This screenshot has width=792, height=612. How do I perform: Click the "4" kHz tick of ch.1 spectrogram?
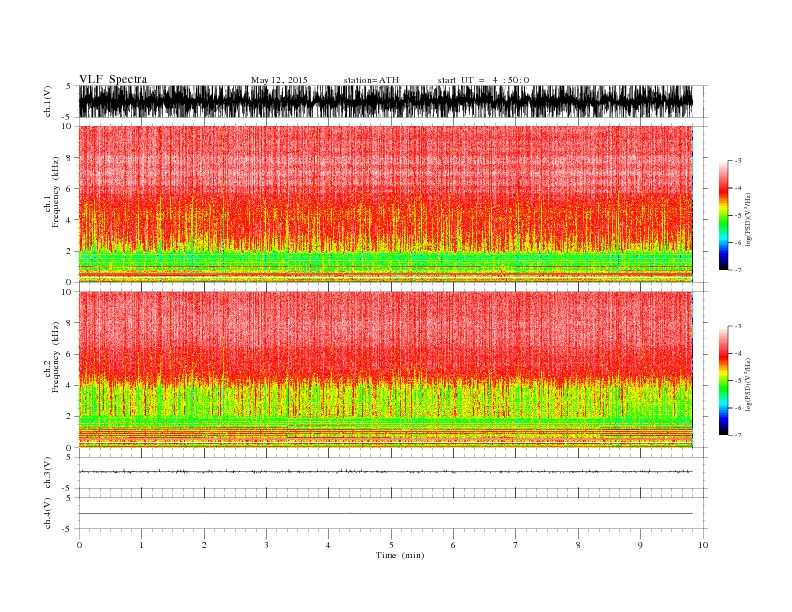point(70,220)
